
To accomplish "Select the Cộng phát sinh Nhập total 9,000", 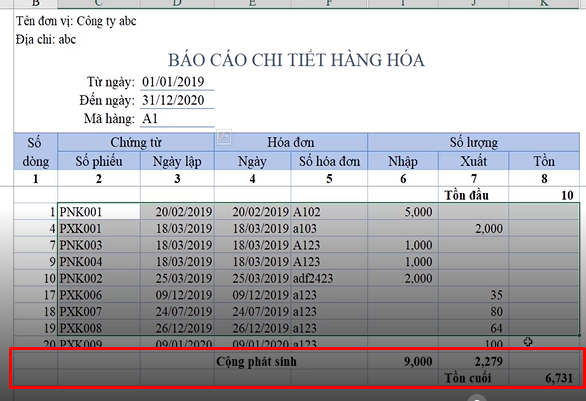I will (x=403, y=361).
